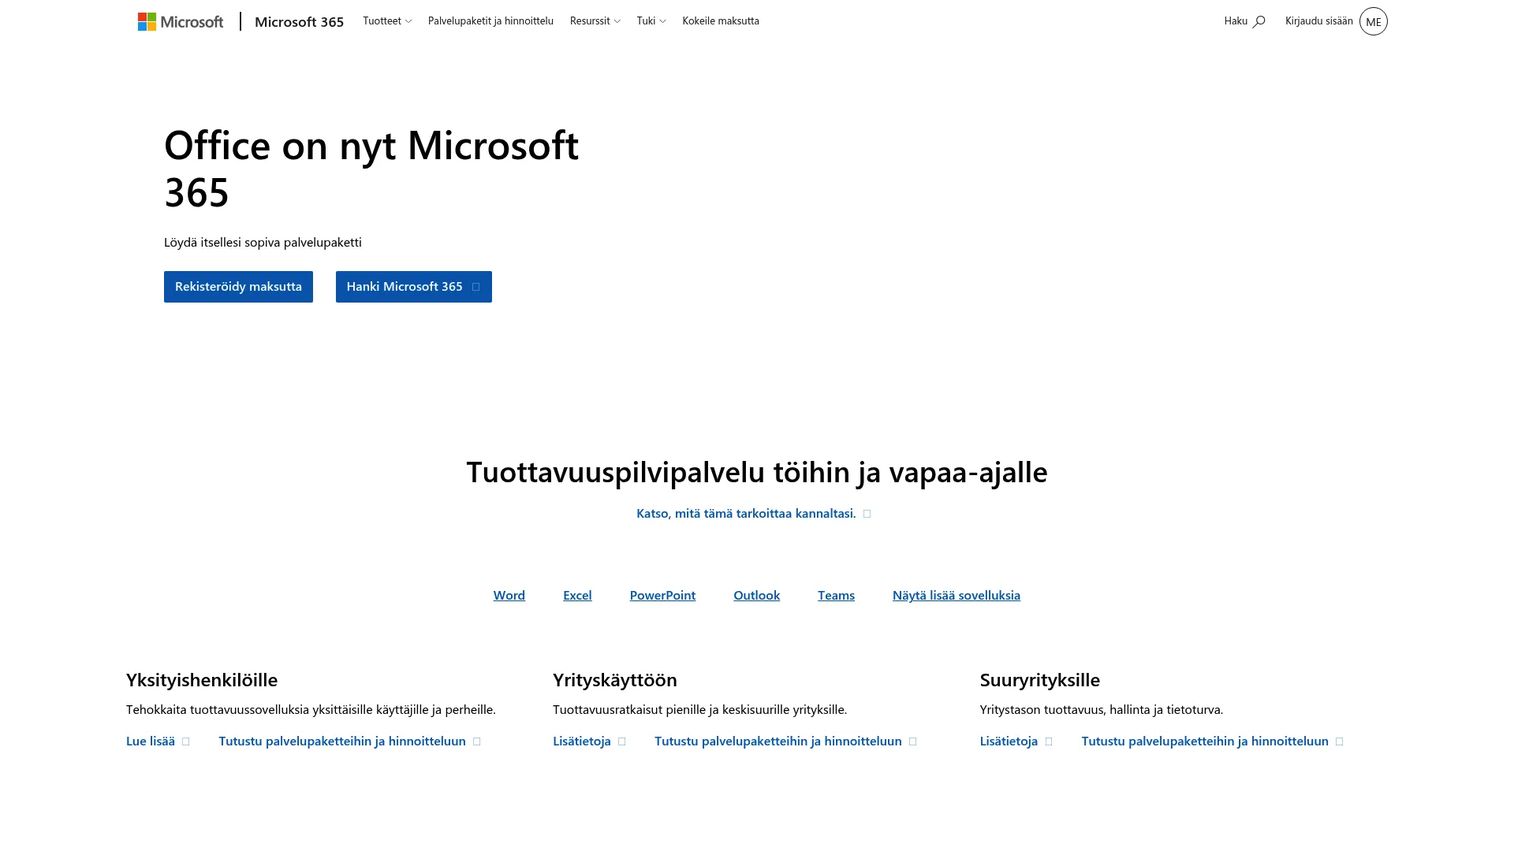Click the Yksityishenkilöille heading
1514x851 pixels.
(x=202, y=680)
